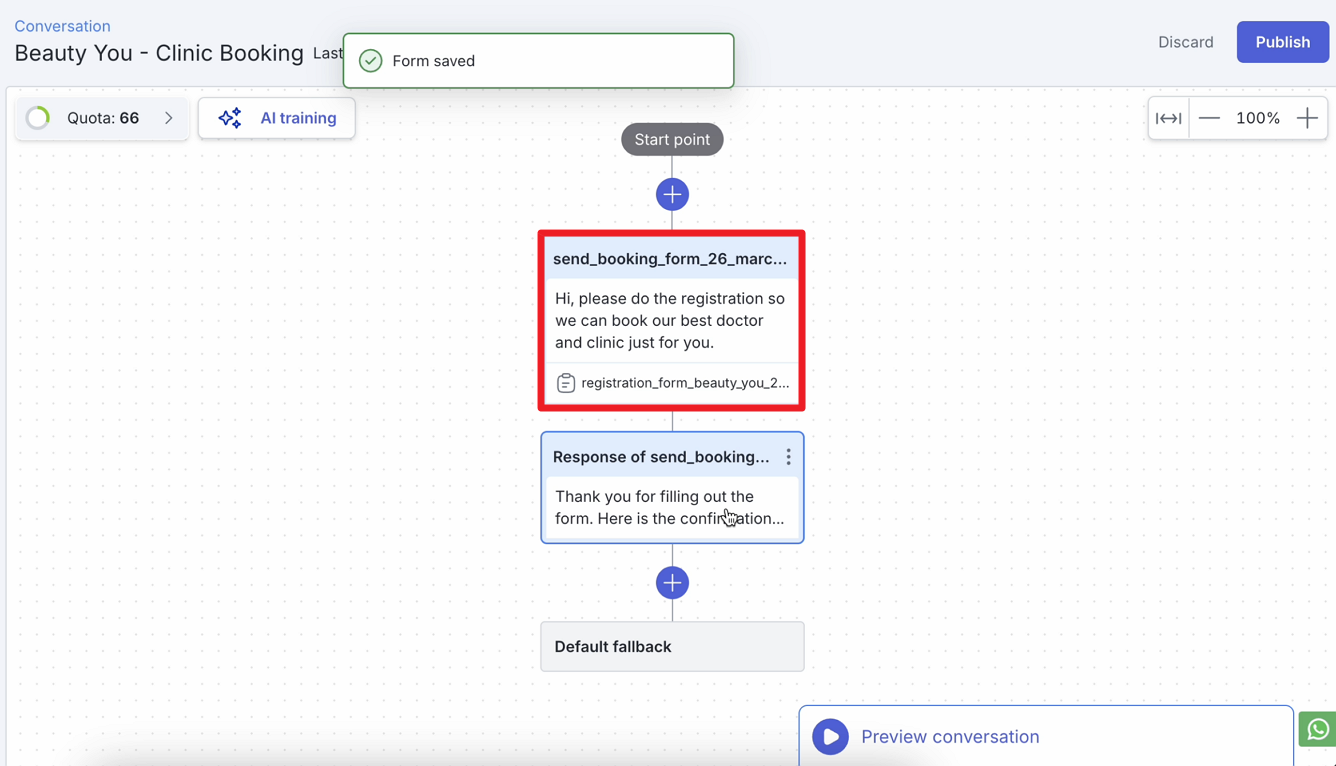The image size is (1336, 766).
Task: Zoom out using the minus icon
Action: (1209, 118)
